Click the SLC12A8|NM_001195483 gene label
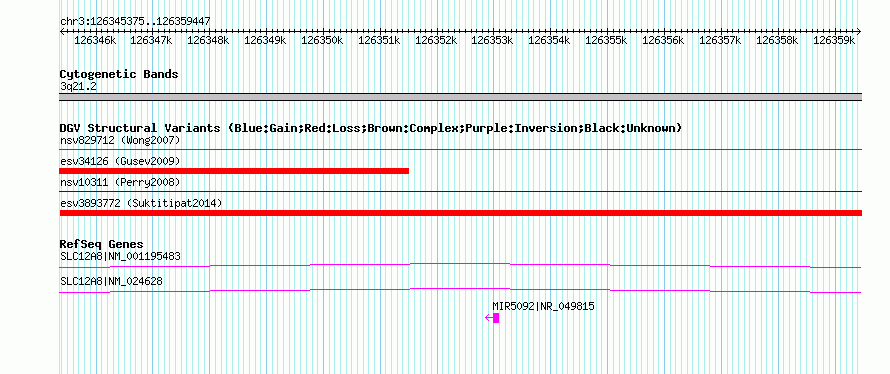 (120, 257)
